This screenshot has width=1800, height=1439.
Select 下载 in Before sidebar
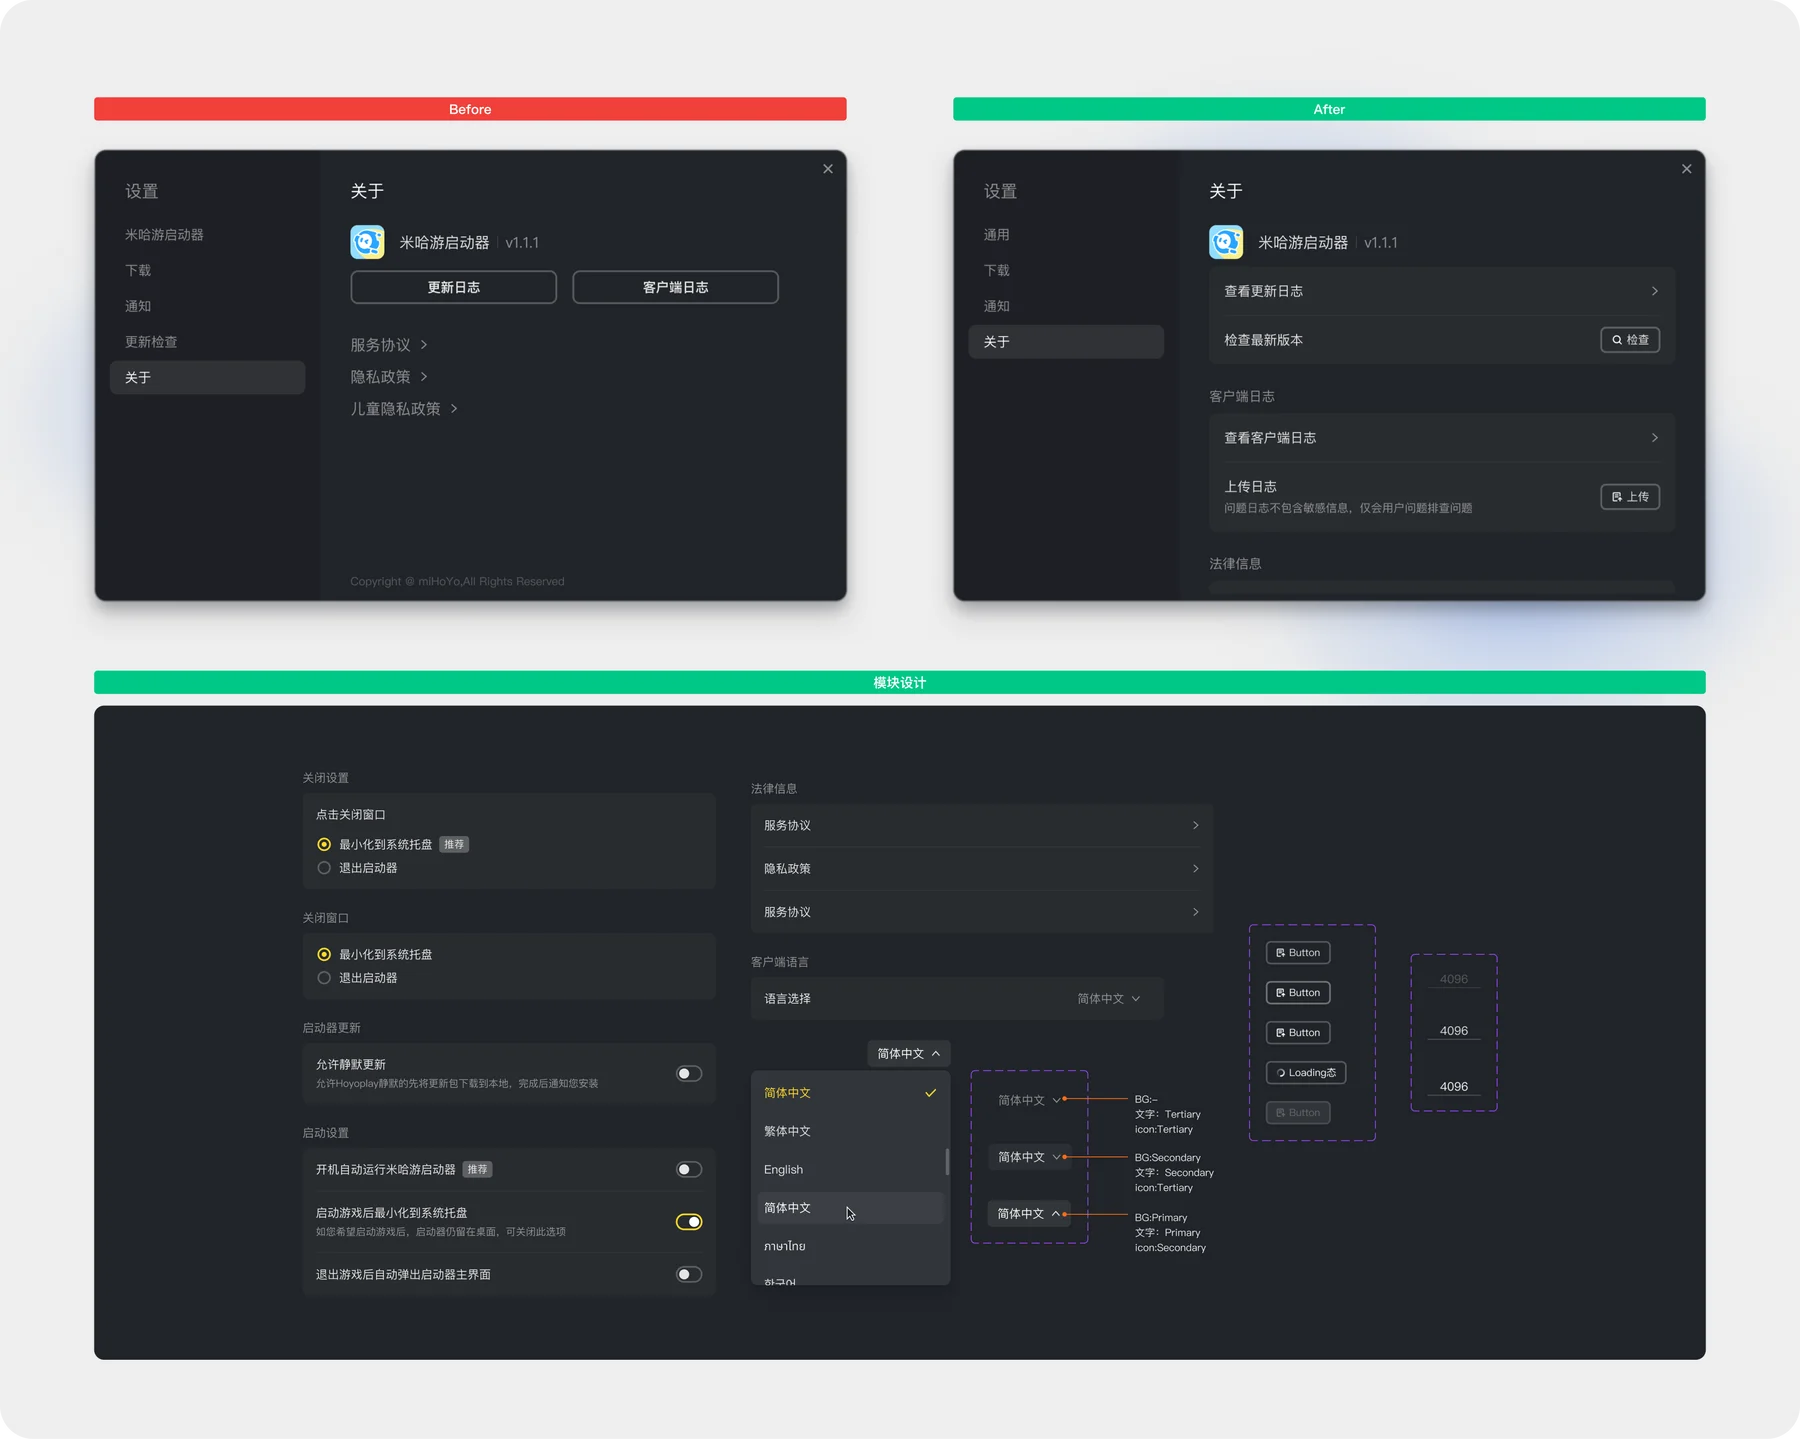pyautogui.click(x=207, y=271)
